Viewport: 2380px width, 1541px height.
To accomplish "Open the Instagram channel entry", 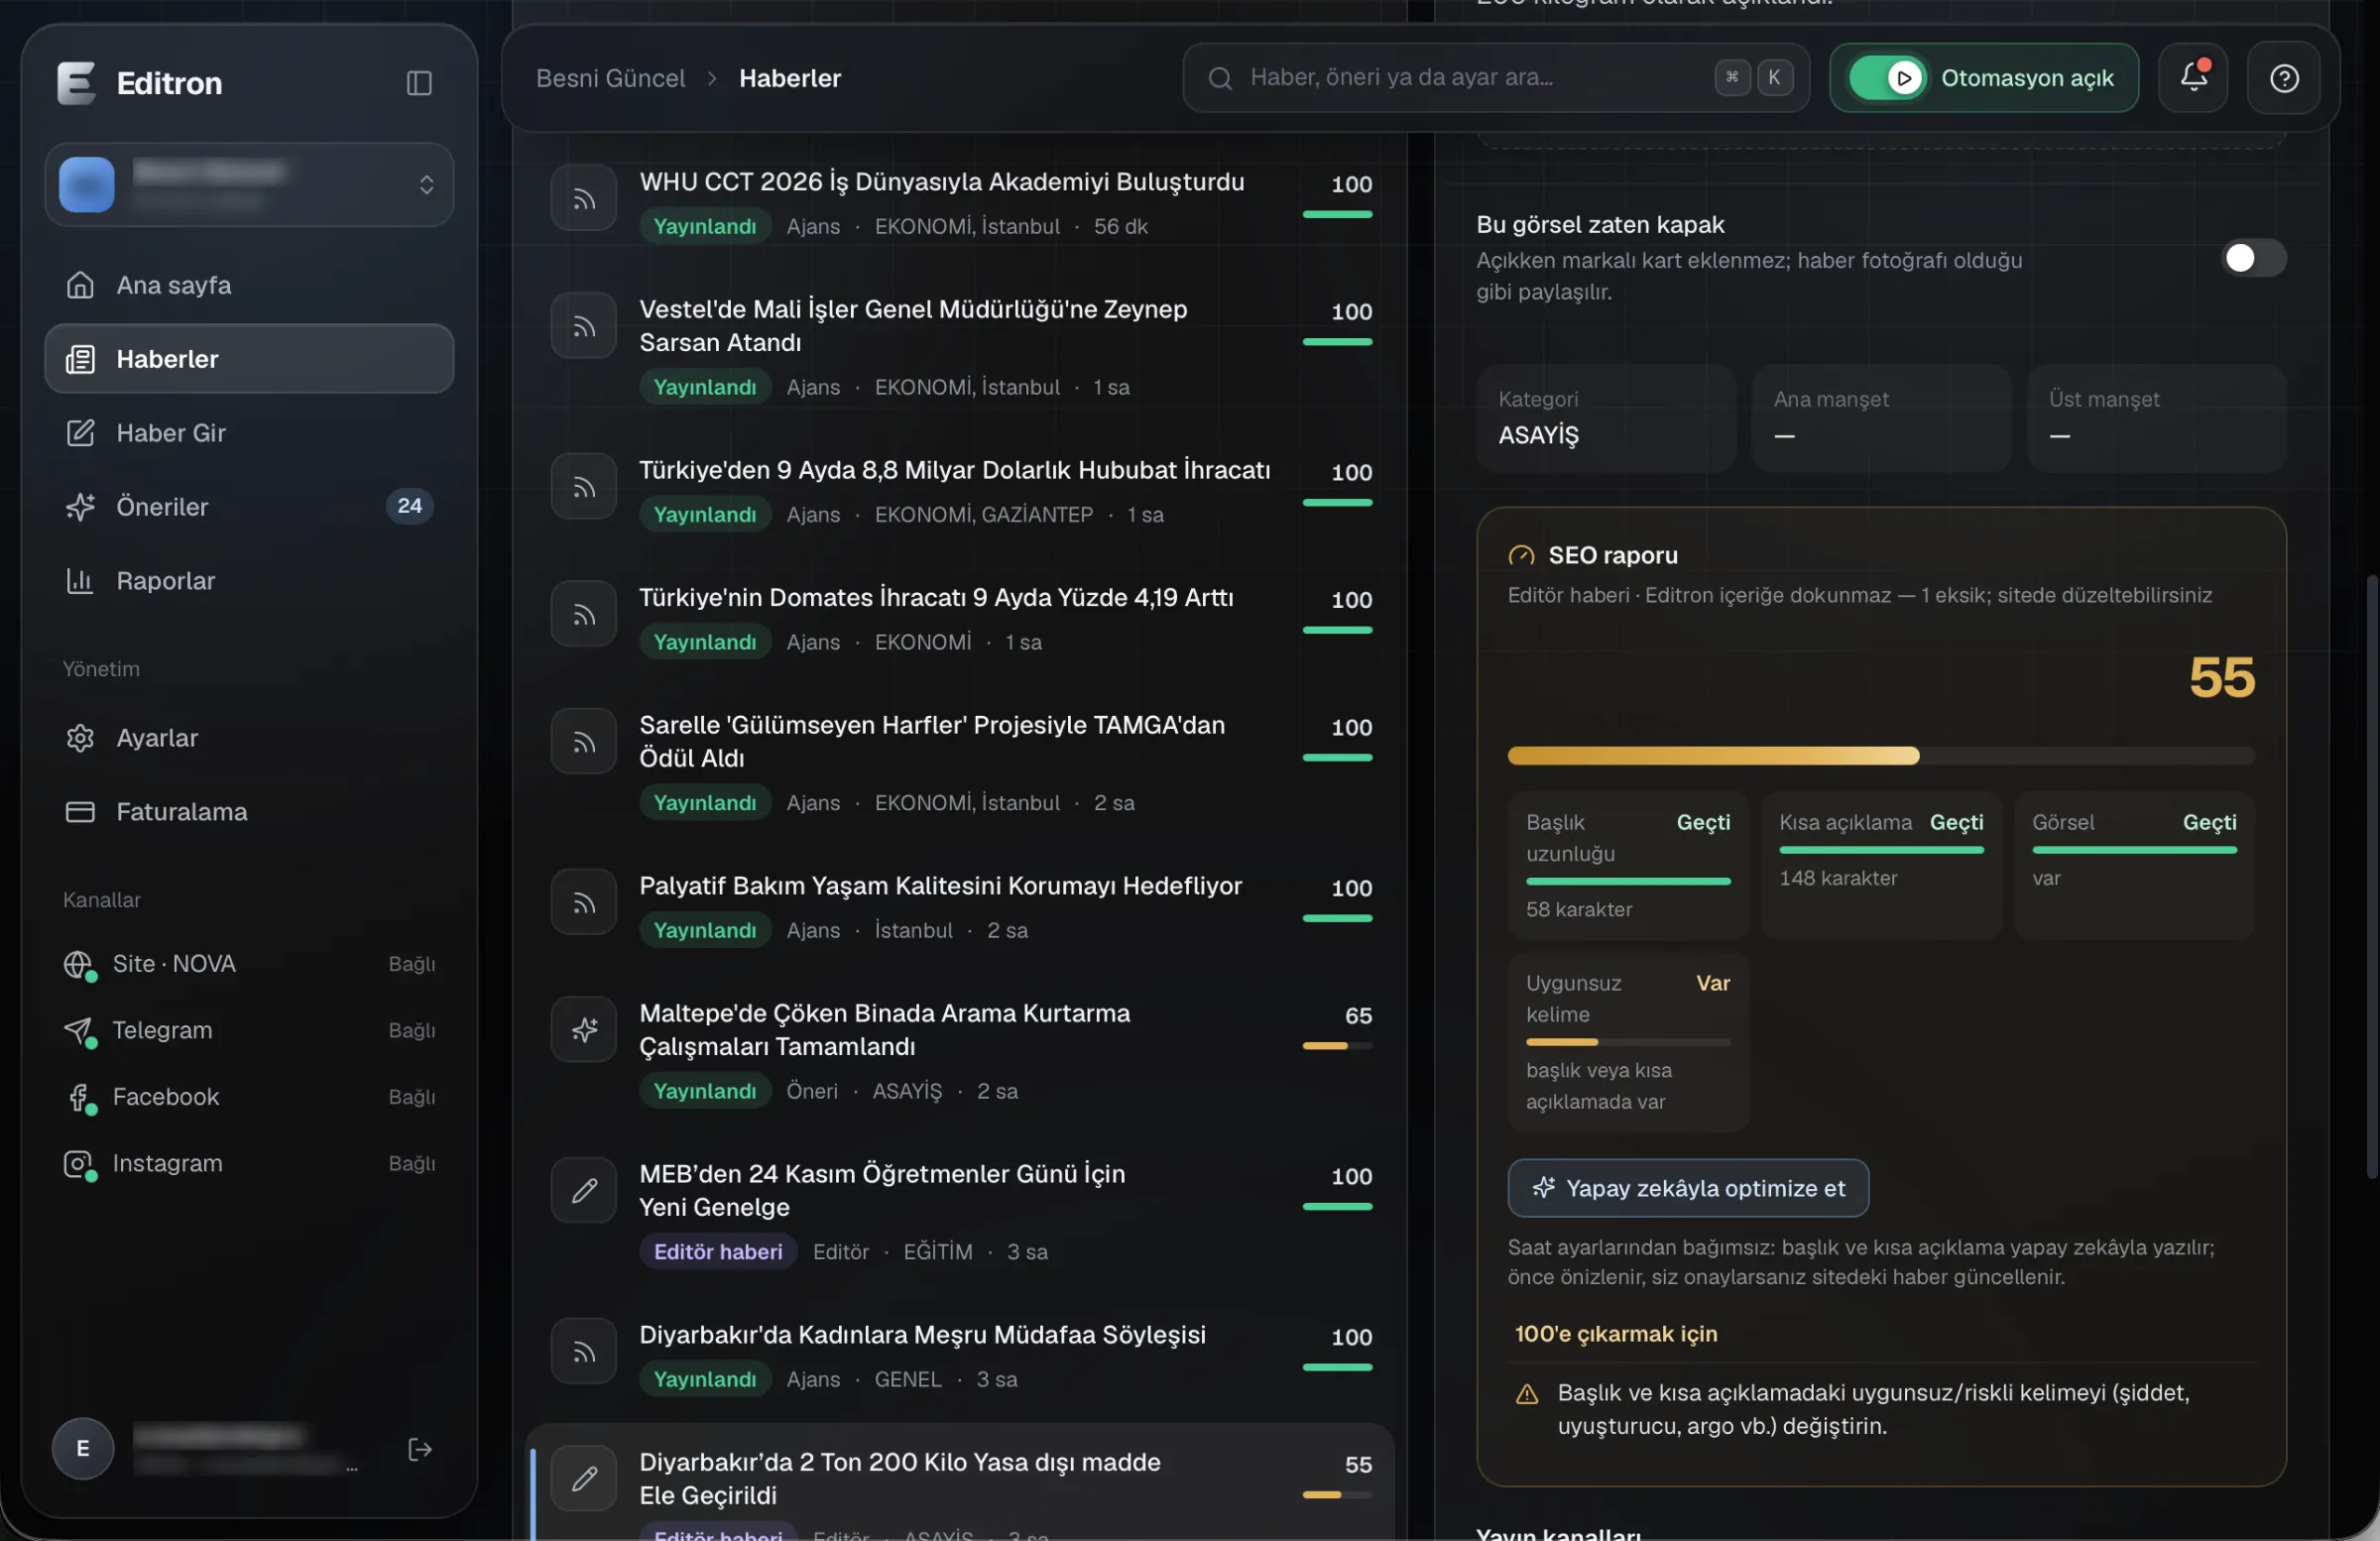I will pyautogui.click(x=249, y=1163).
